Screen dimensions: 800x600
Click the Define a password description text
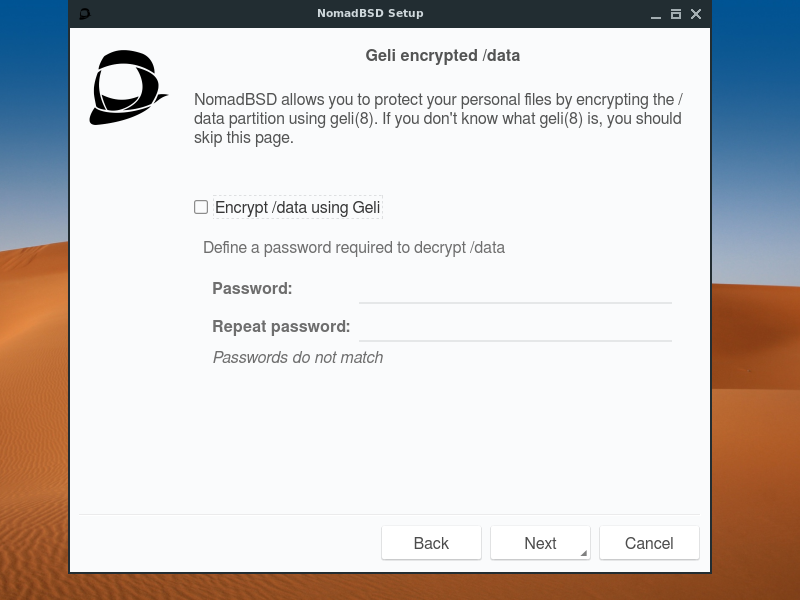354,247
